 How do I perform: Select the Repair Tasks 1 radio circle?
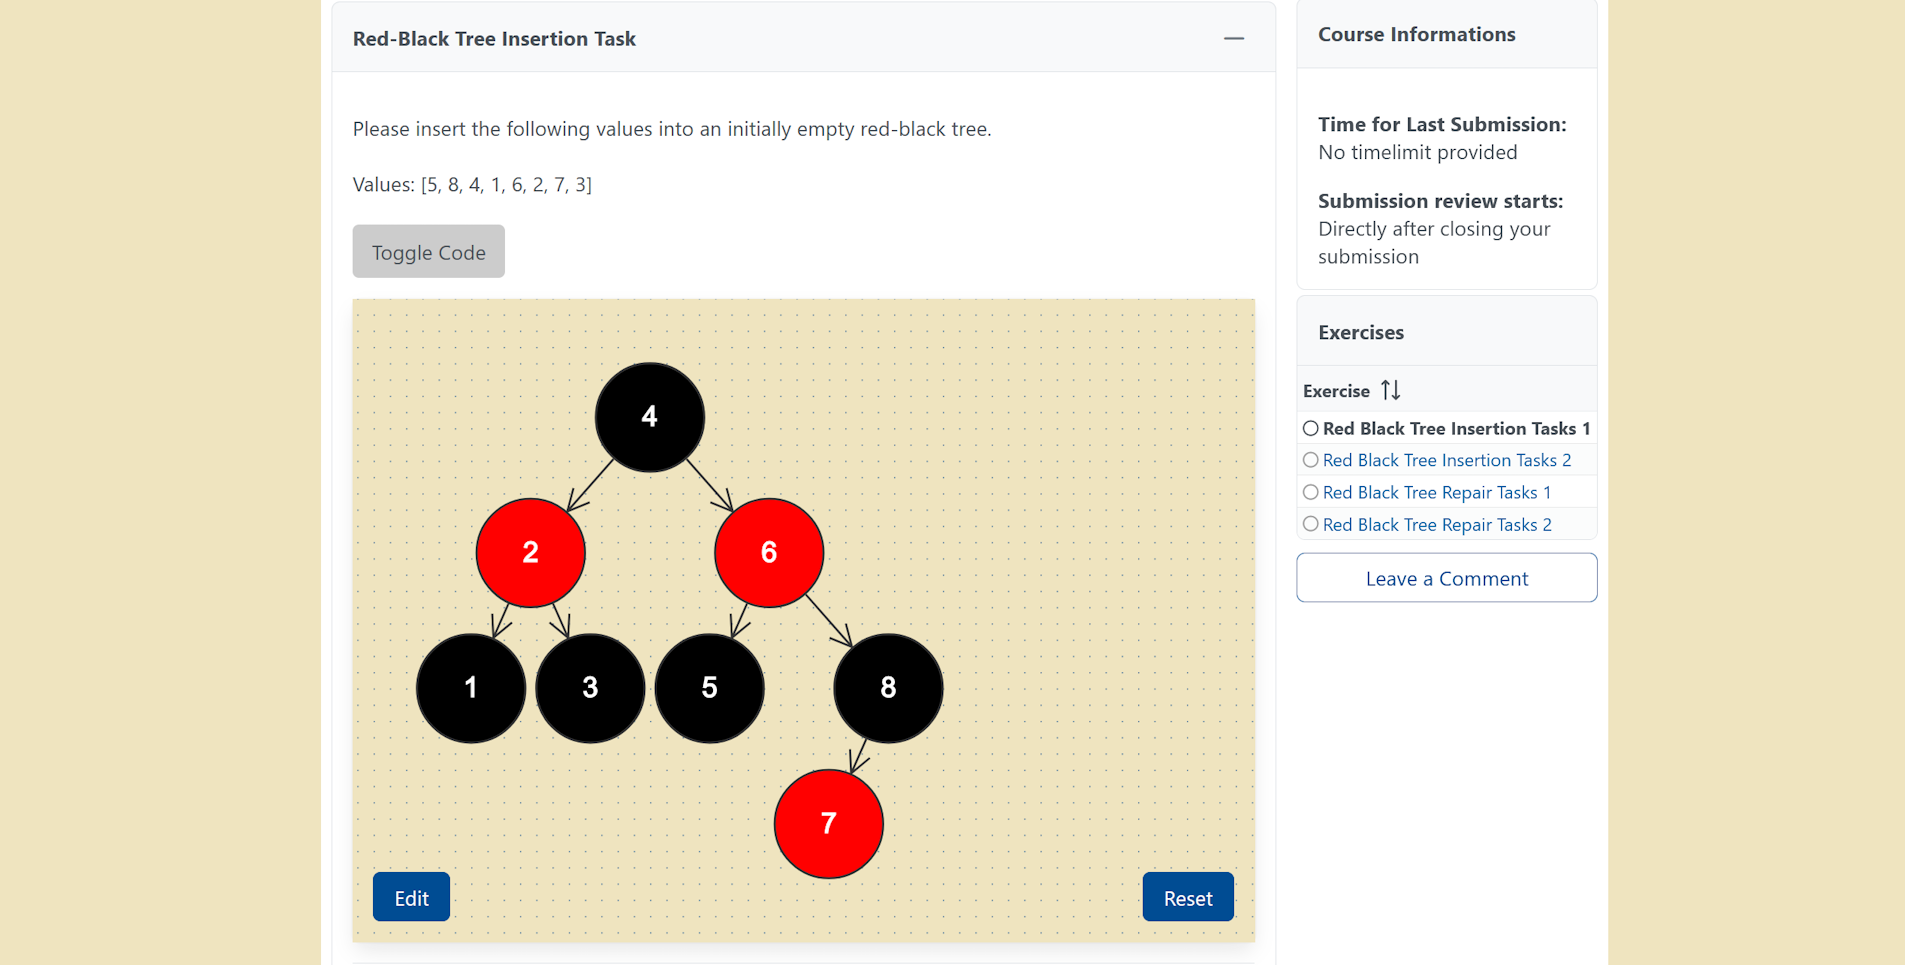[1310, 492]
